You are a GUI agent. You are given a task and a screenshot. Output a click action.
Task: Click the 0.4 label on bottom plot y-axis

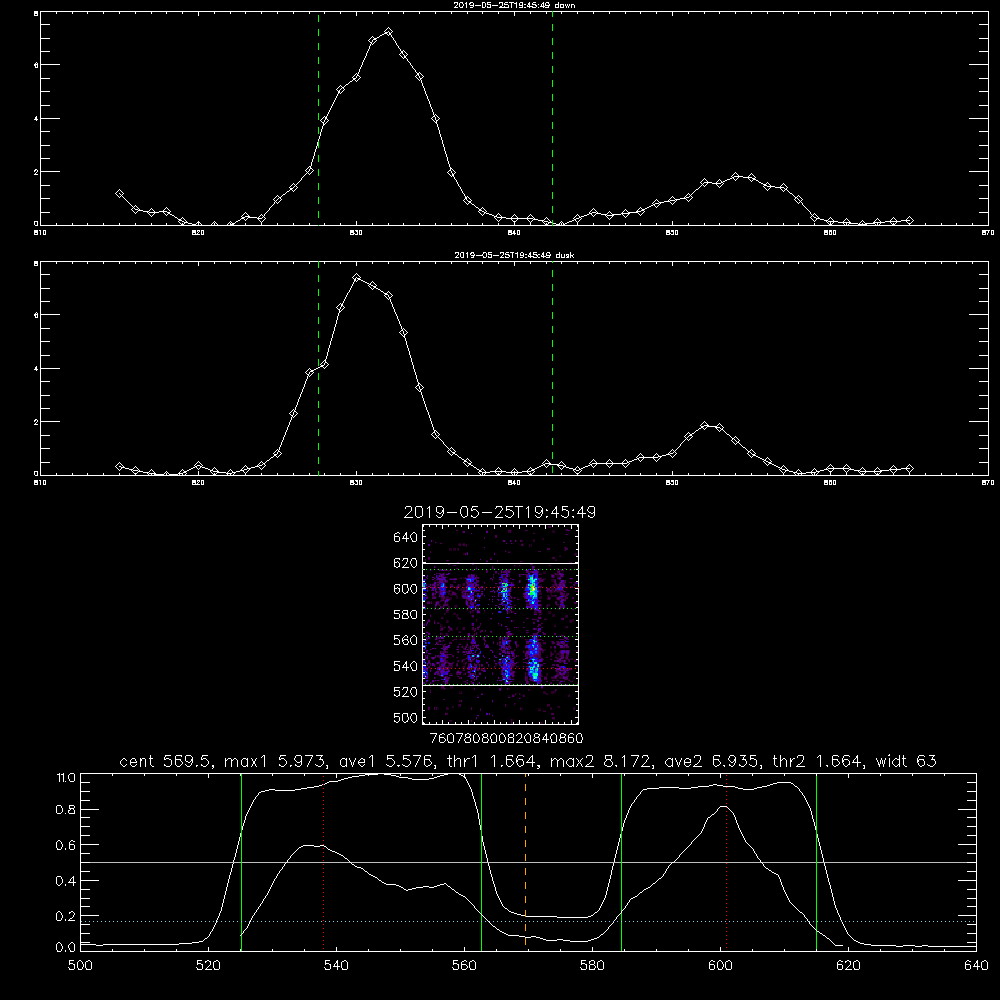[x=65, y=881]
